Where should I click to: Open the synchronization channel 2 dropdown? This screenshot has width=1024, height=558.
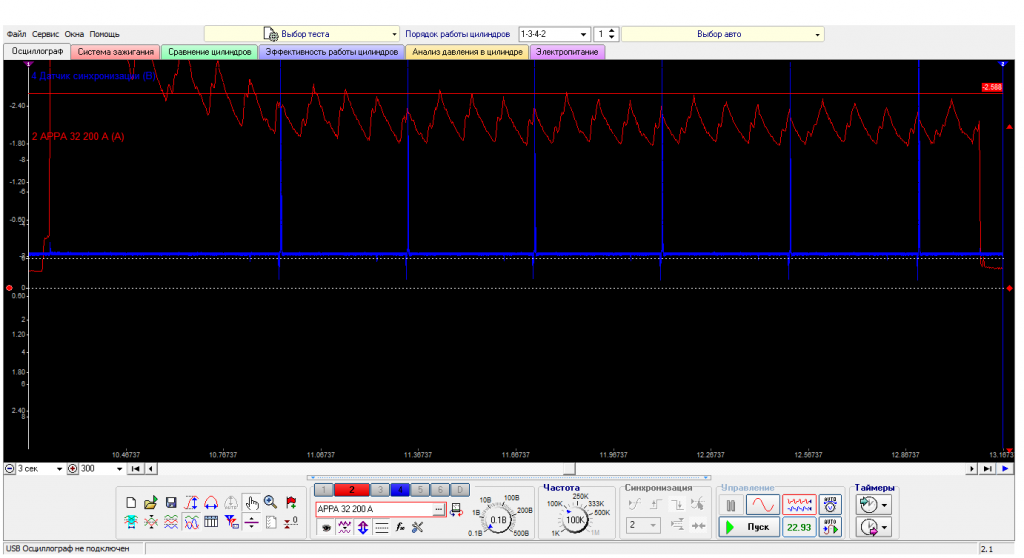643,525
